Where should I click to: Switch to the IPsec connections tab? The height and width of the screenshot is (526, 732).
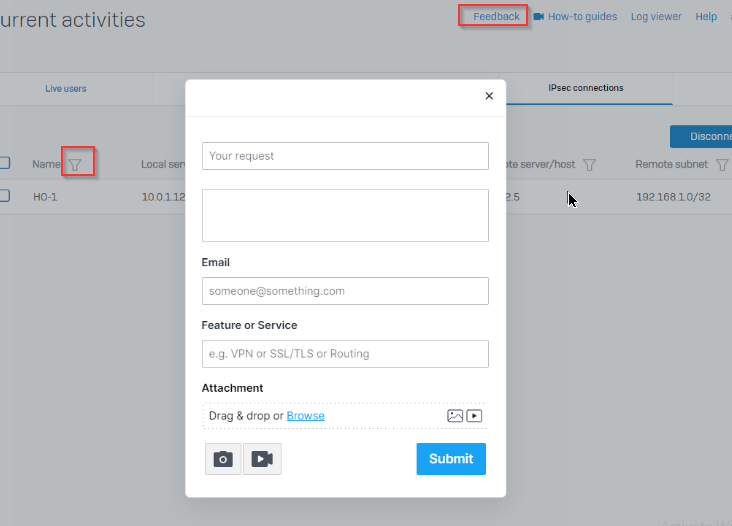pyautogui.click(x=585, y=88)
